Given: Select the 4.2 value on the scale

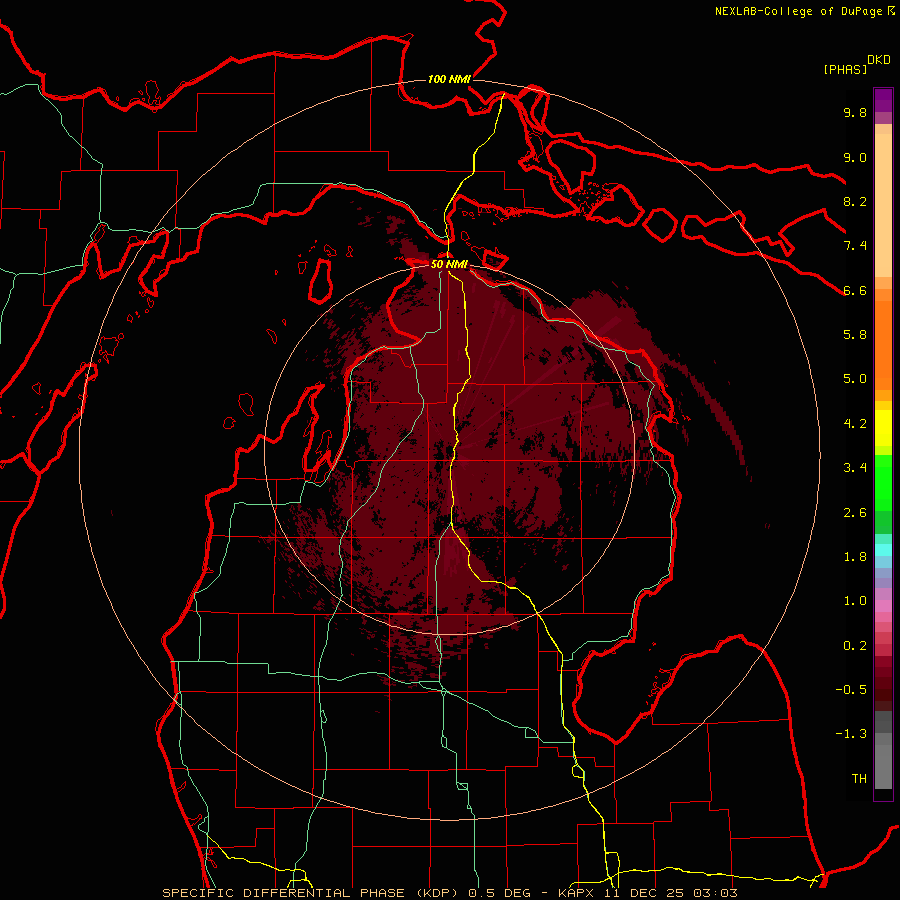Looking at the screenshot, I should point(855,424).
